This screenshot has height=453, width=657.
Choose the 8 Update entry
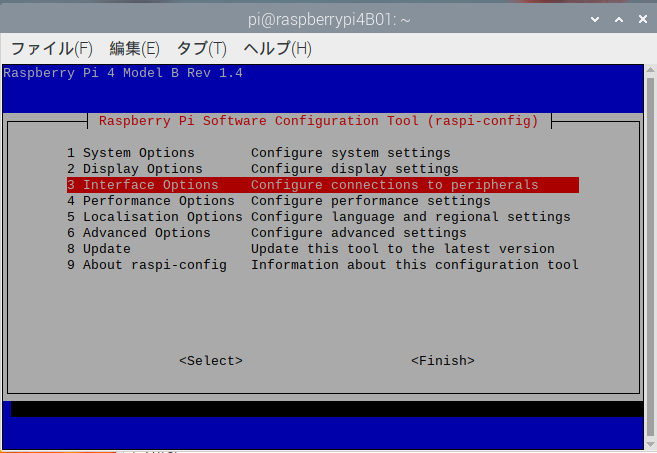pos(99,249)
